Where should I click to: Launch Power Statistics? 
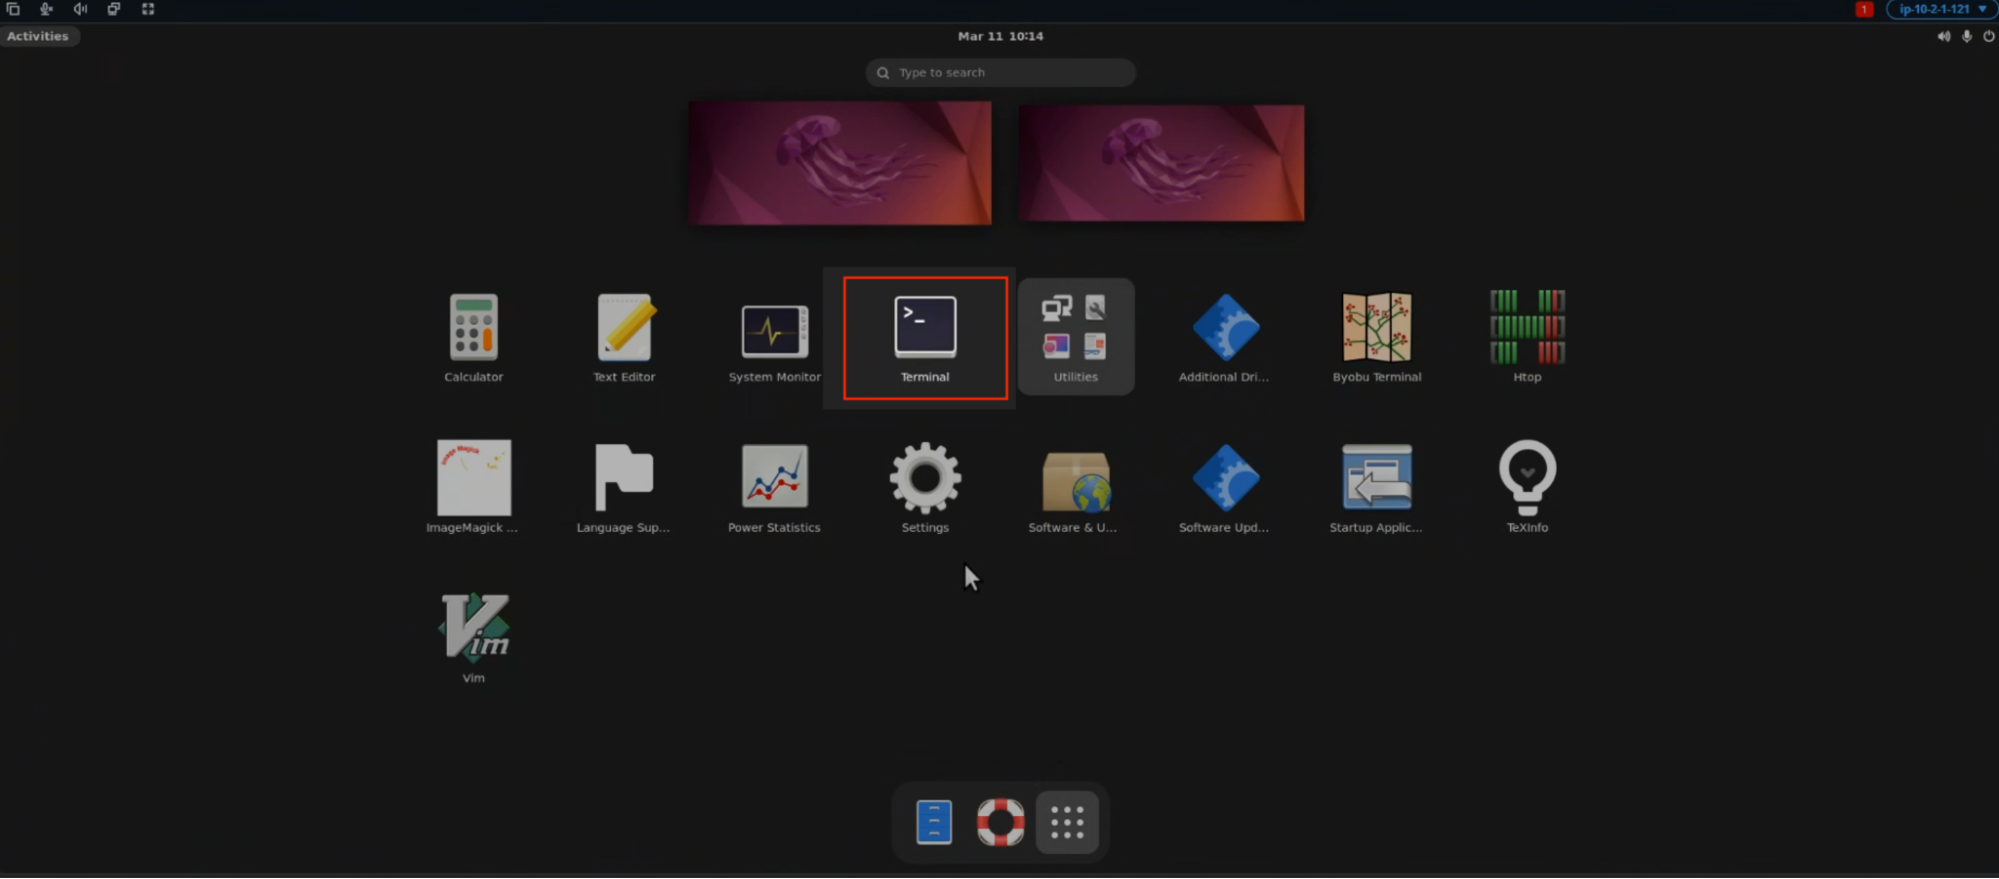(774, 487)
